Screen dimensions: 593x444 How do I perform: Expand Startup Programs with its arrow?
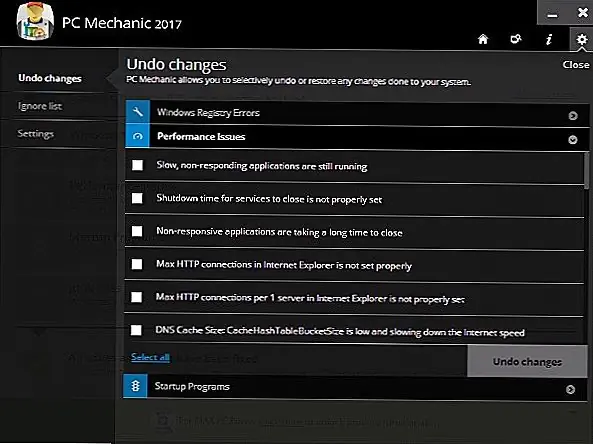pos(570,389)
